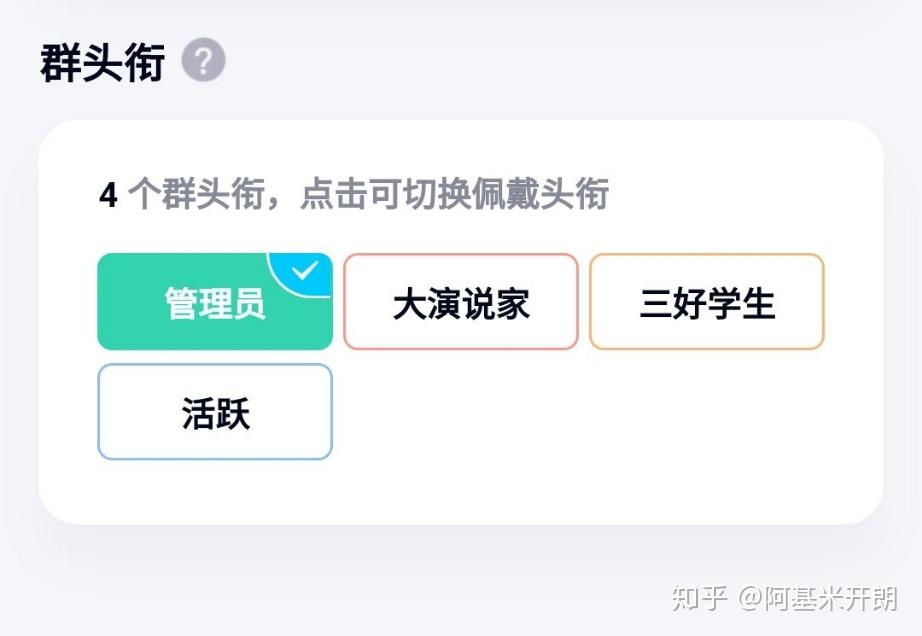The width and height of the screenshot is (922, 636).
Task: Choose the 活跃 title badge
Action: (x=214, y=412)
